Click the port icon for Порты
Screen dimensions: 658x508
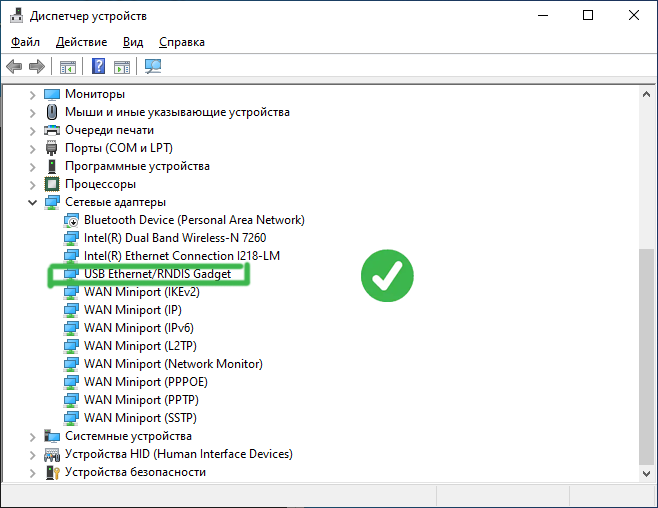tap(52, 148)
